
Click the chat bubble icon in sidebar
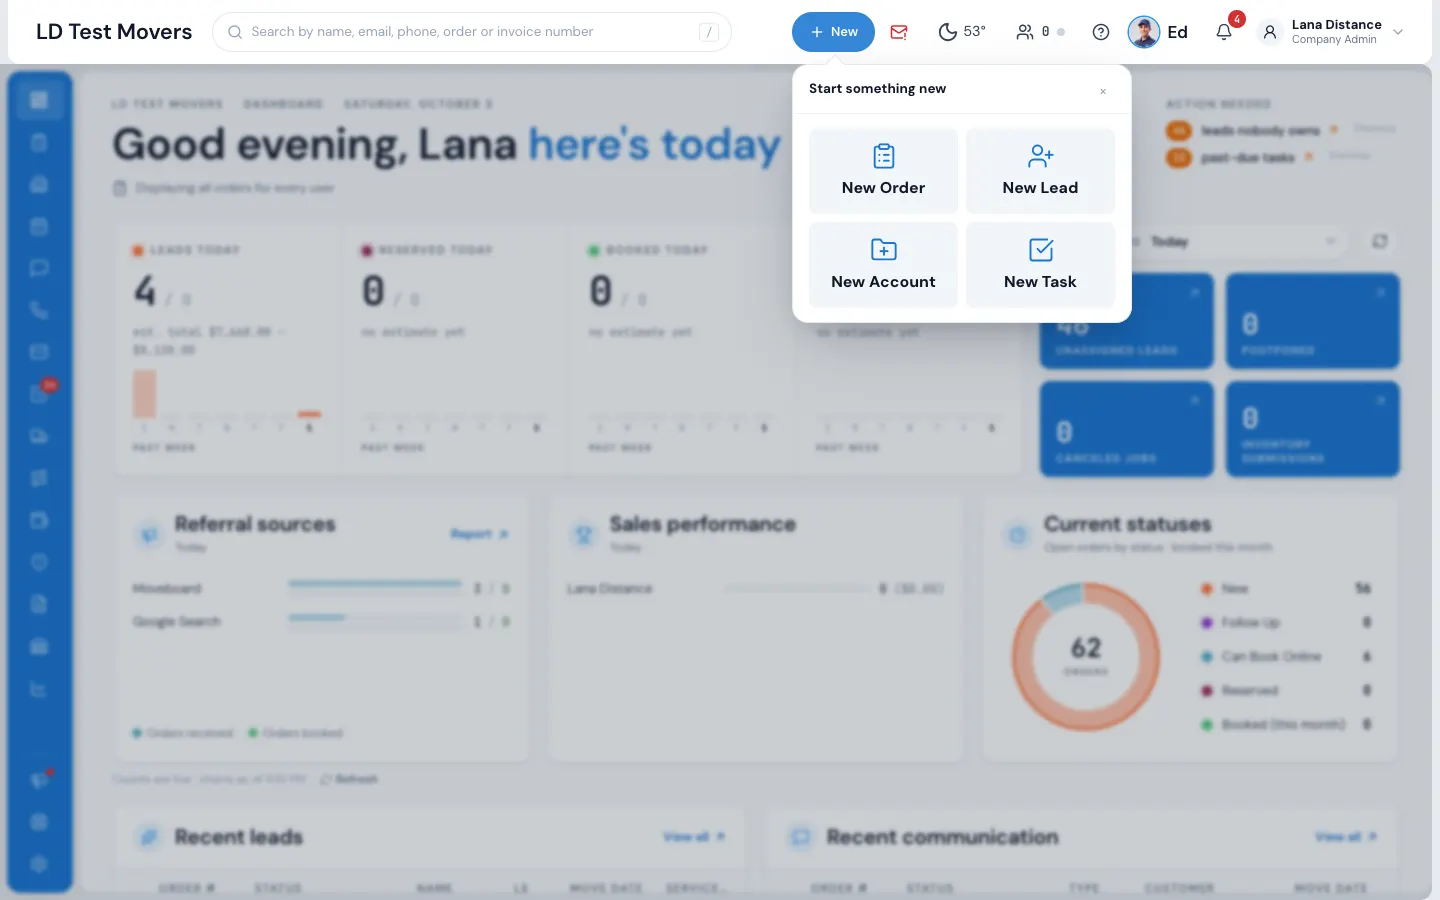point(39,268)
